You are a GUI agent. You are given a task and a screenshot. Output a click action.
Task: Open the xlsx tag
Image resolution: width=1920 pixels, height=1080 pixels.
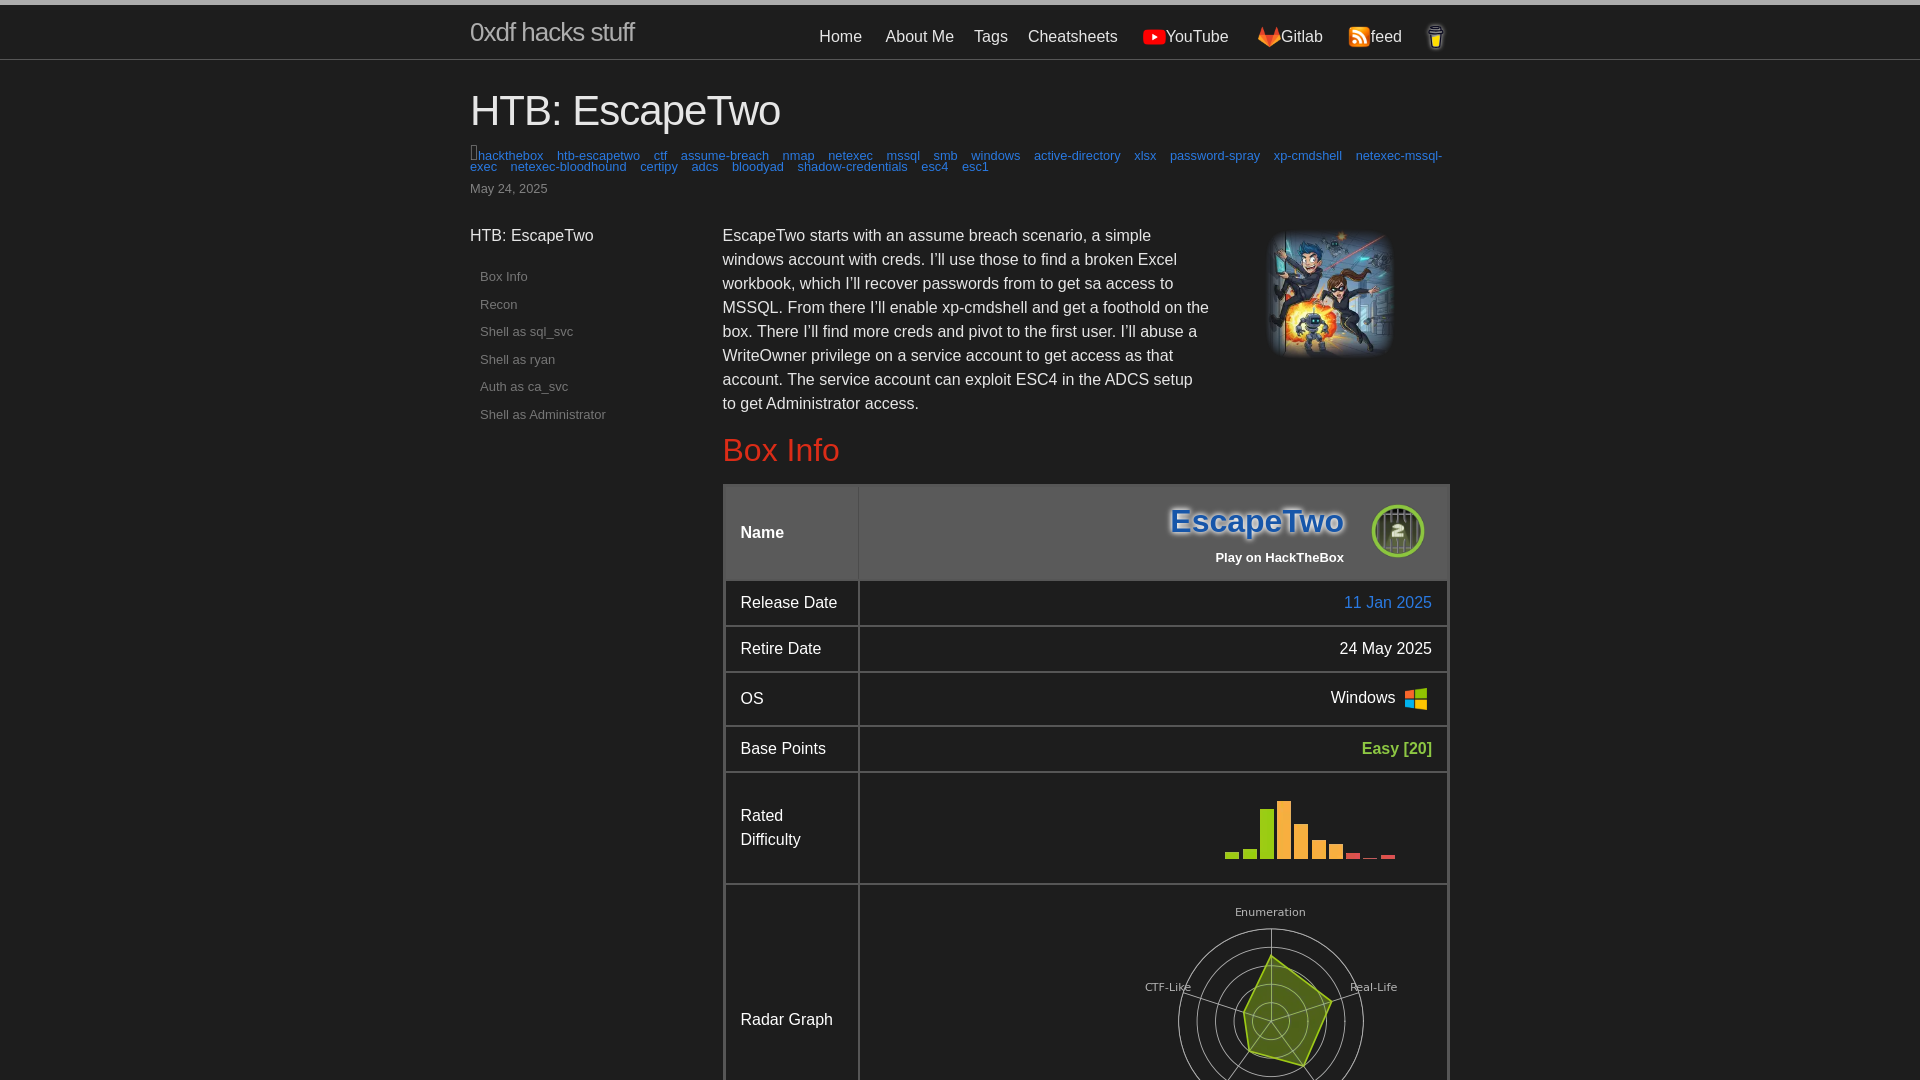pyautogui.click(x=1145, y=156)
